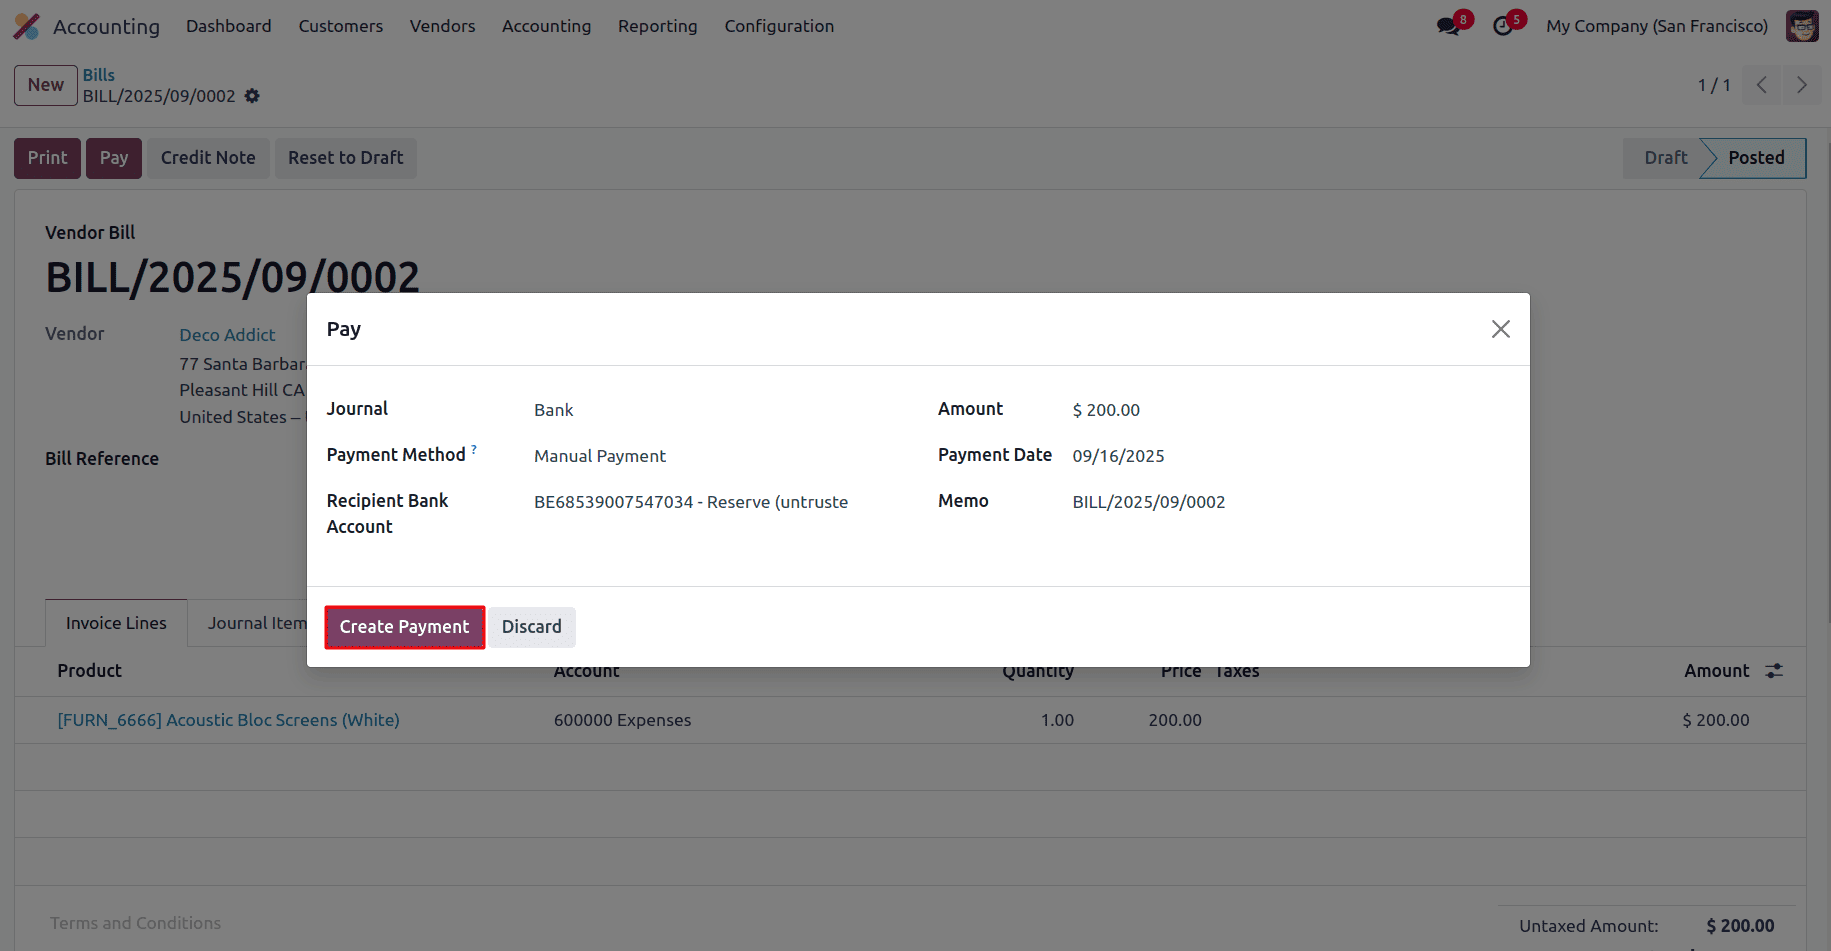Open the Discuss messages icon with badge 8
Viewport: 1831px width, 951px height.
point(1448,26)
